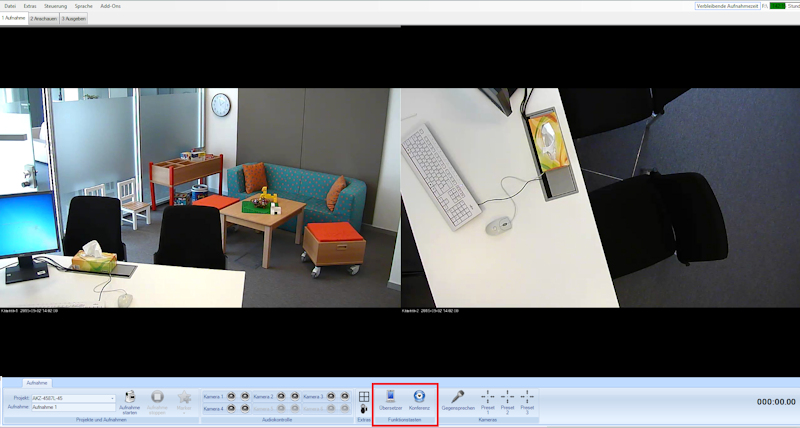The width and height of the screenshot is (800, 428).
Task: Open the Steuerung menu
Action: tap(55, 6)
